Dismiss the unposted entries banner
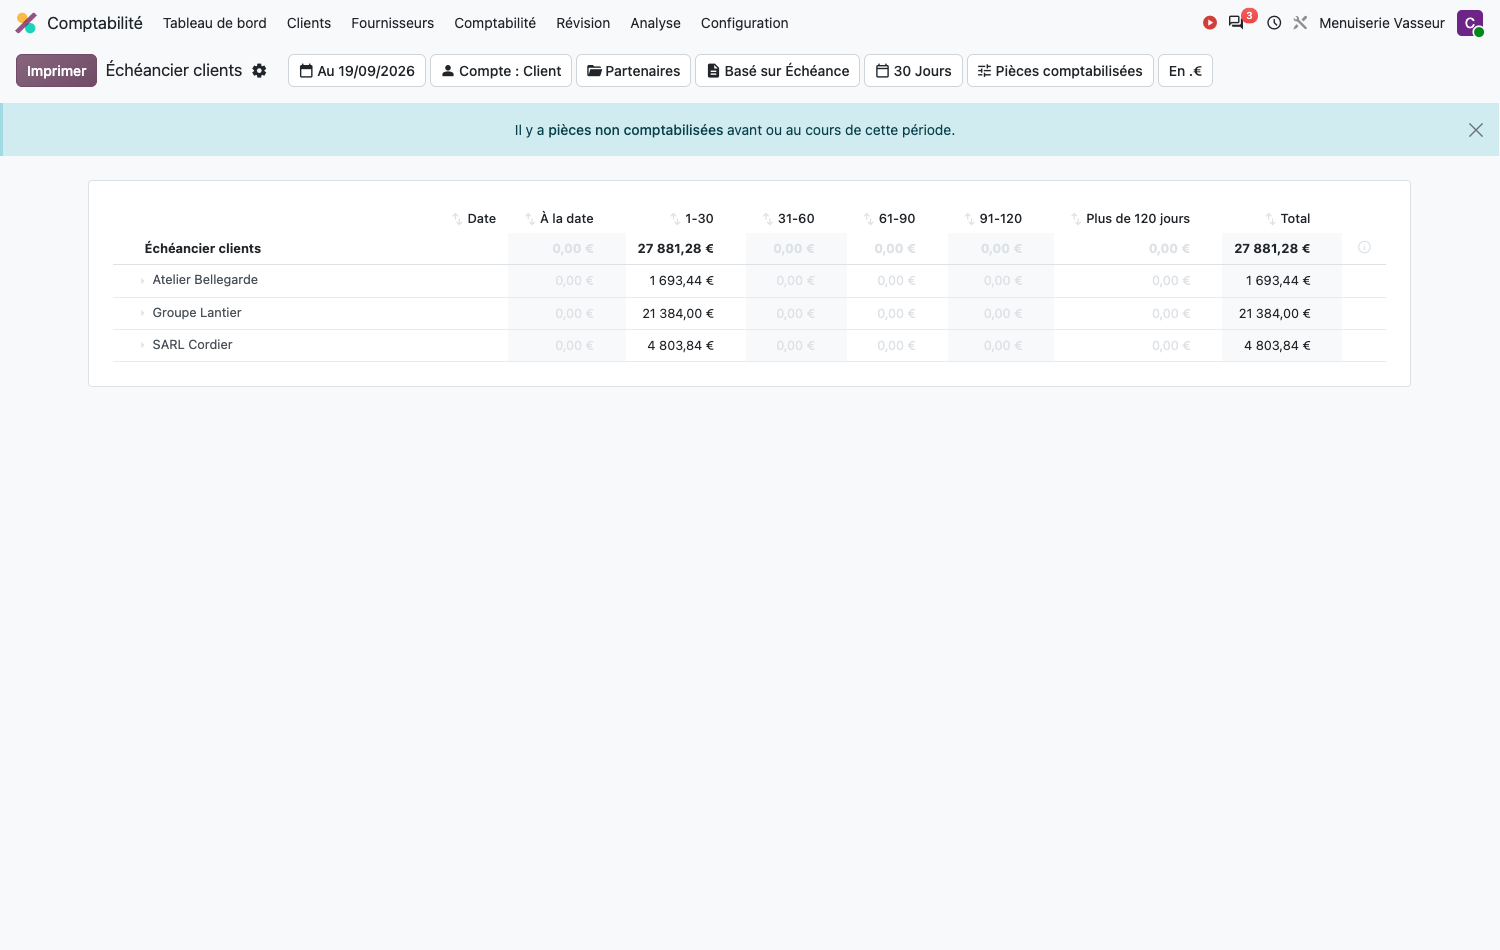 pos(1476,130)
